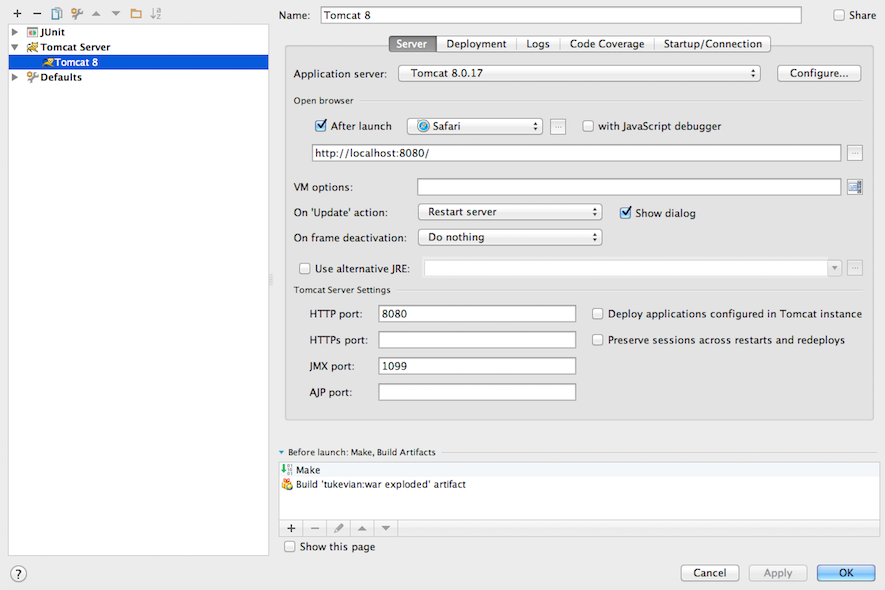Open the Safari browser dropdown
The width and height of the screenshot is (885, 590).
coord(475,126)
